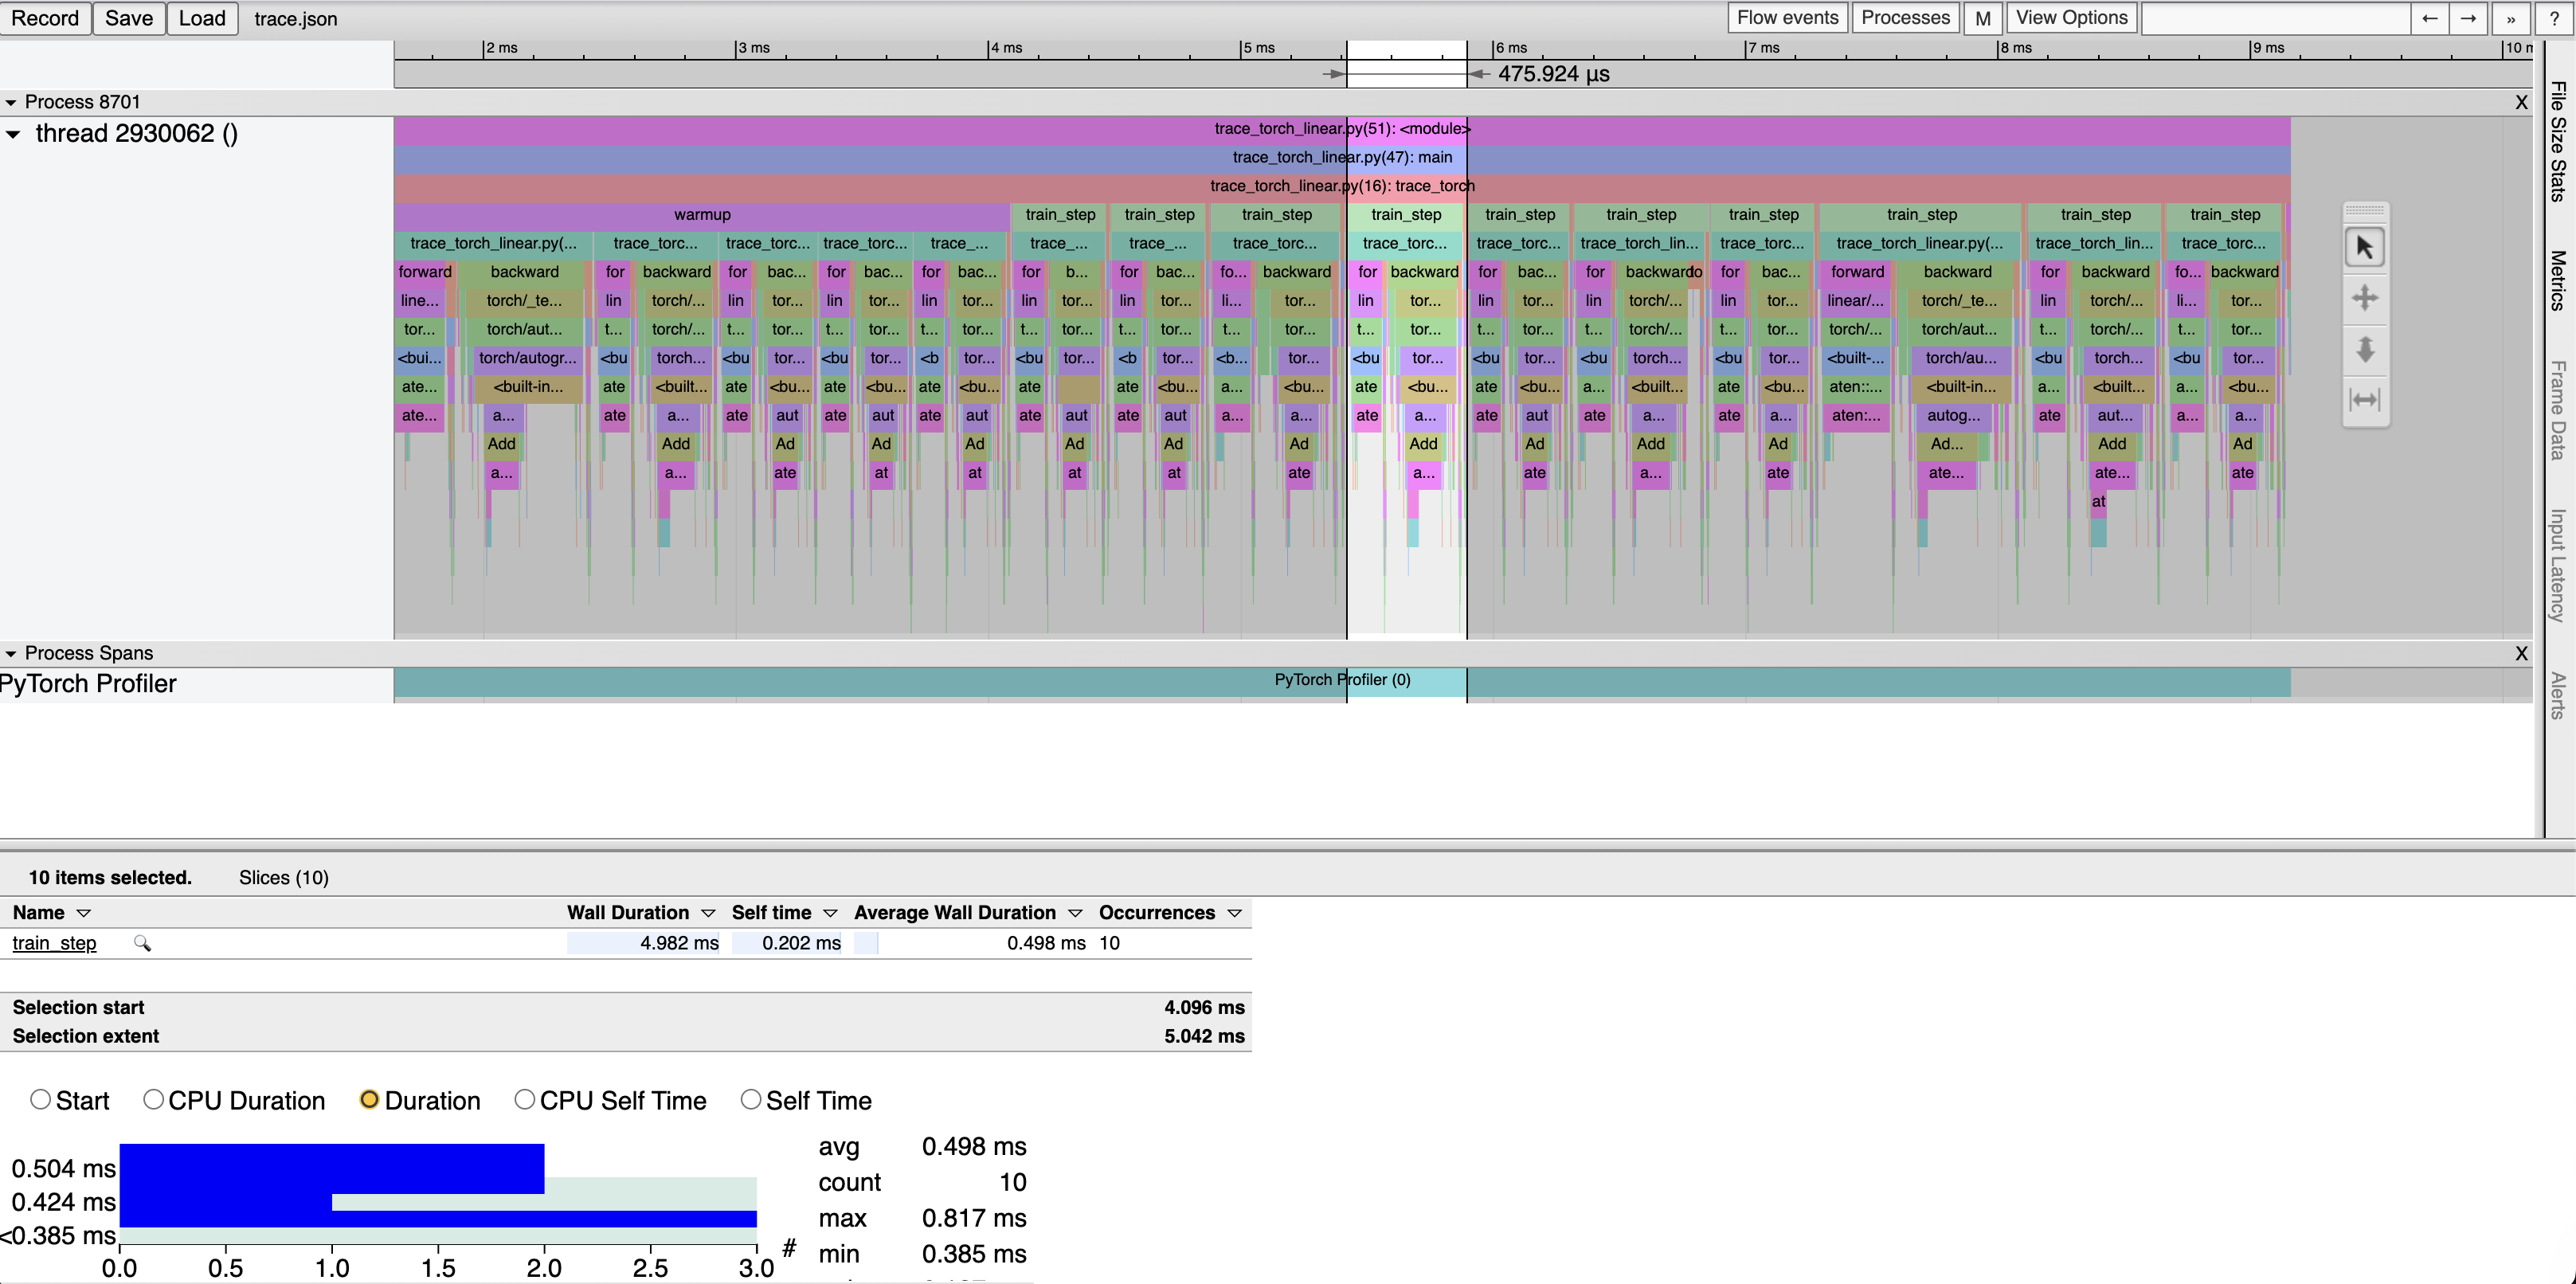Switch to the Slices (10) tab

[283, 877]
